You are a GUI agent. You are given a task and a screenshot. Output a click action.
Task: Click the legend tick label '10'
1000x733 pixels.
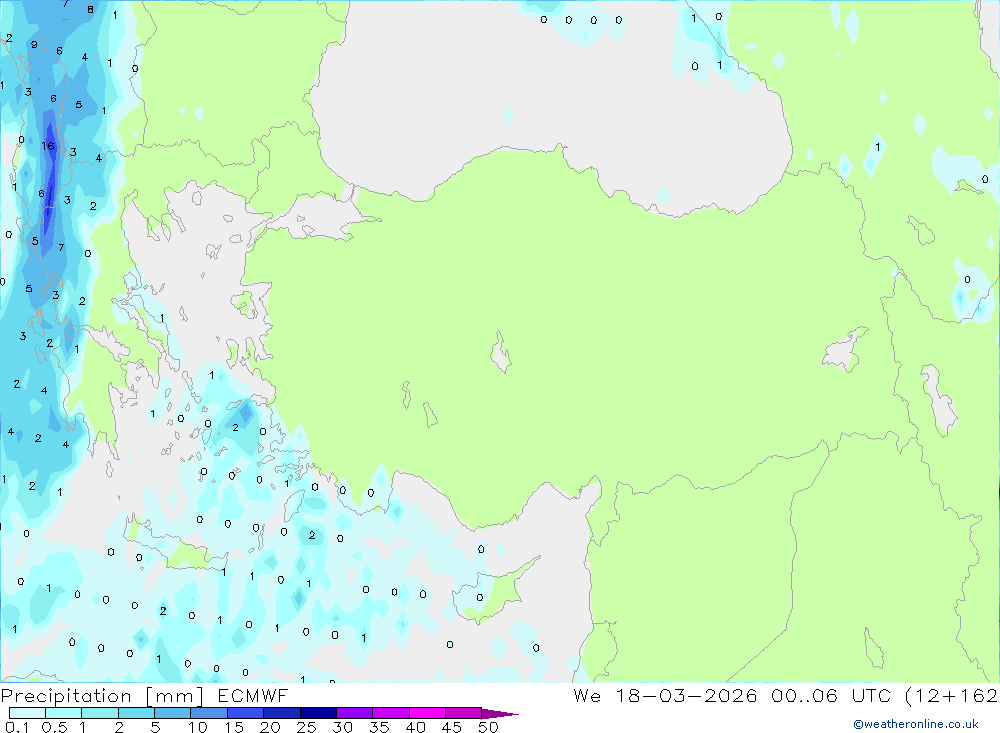click(198, 727)
